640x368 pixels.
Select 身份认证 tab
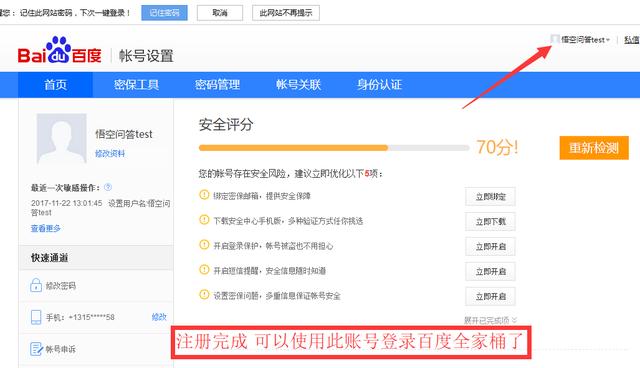coord(379,85)
